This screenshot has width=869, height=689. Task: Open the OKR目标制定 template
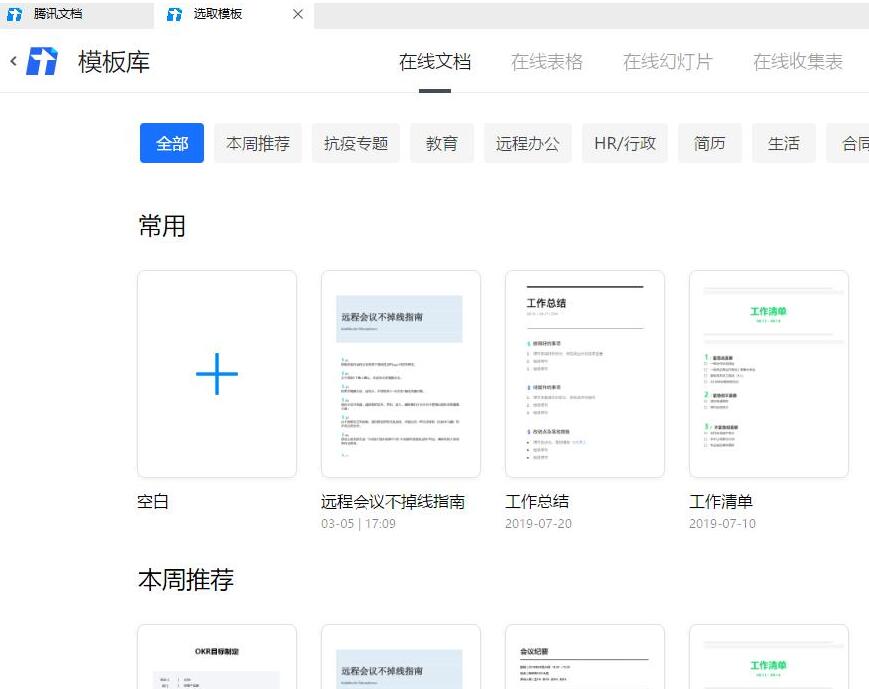point(216,660)
